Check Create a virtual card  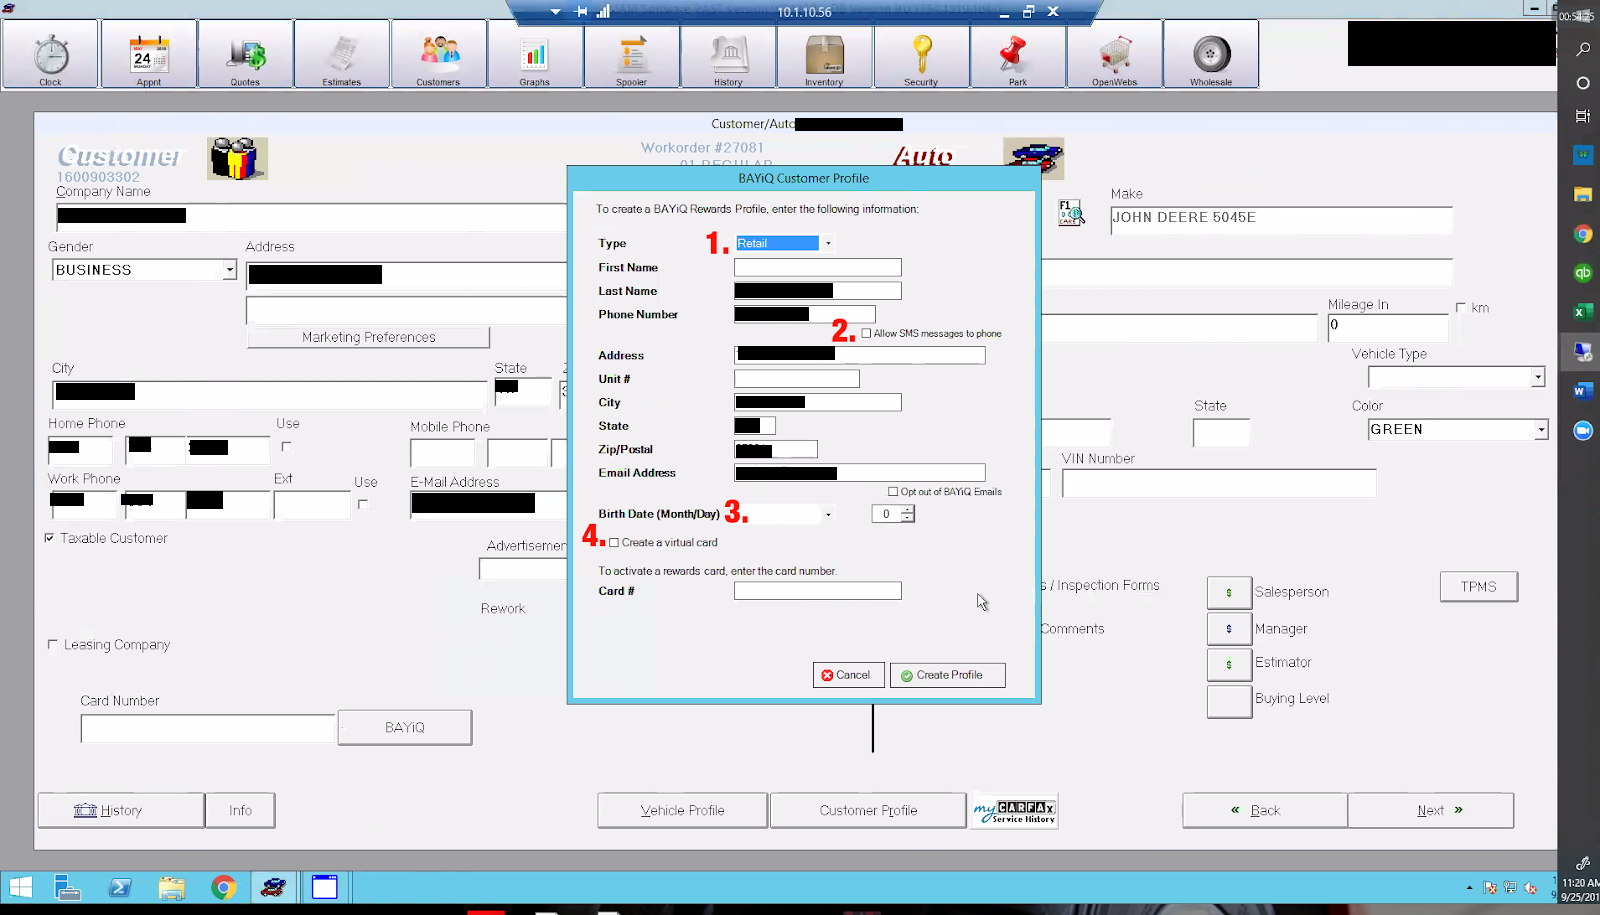point(614,542)
